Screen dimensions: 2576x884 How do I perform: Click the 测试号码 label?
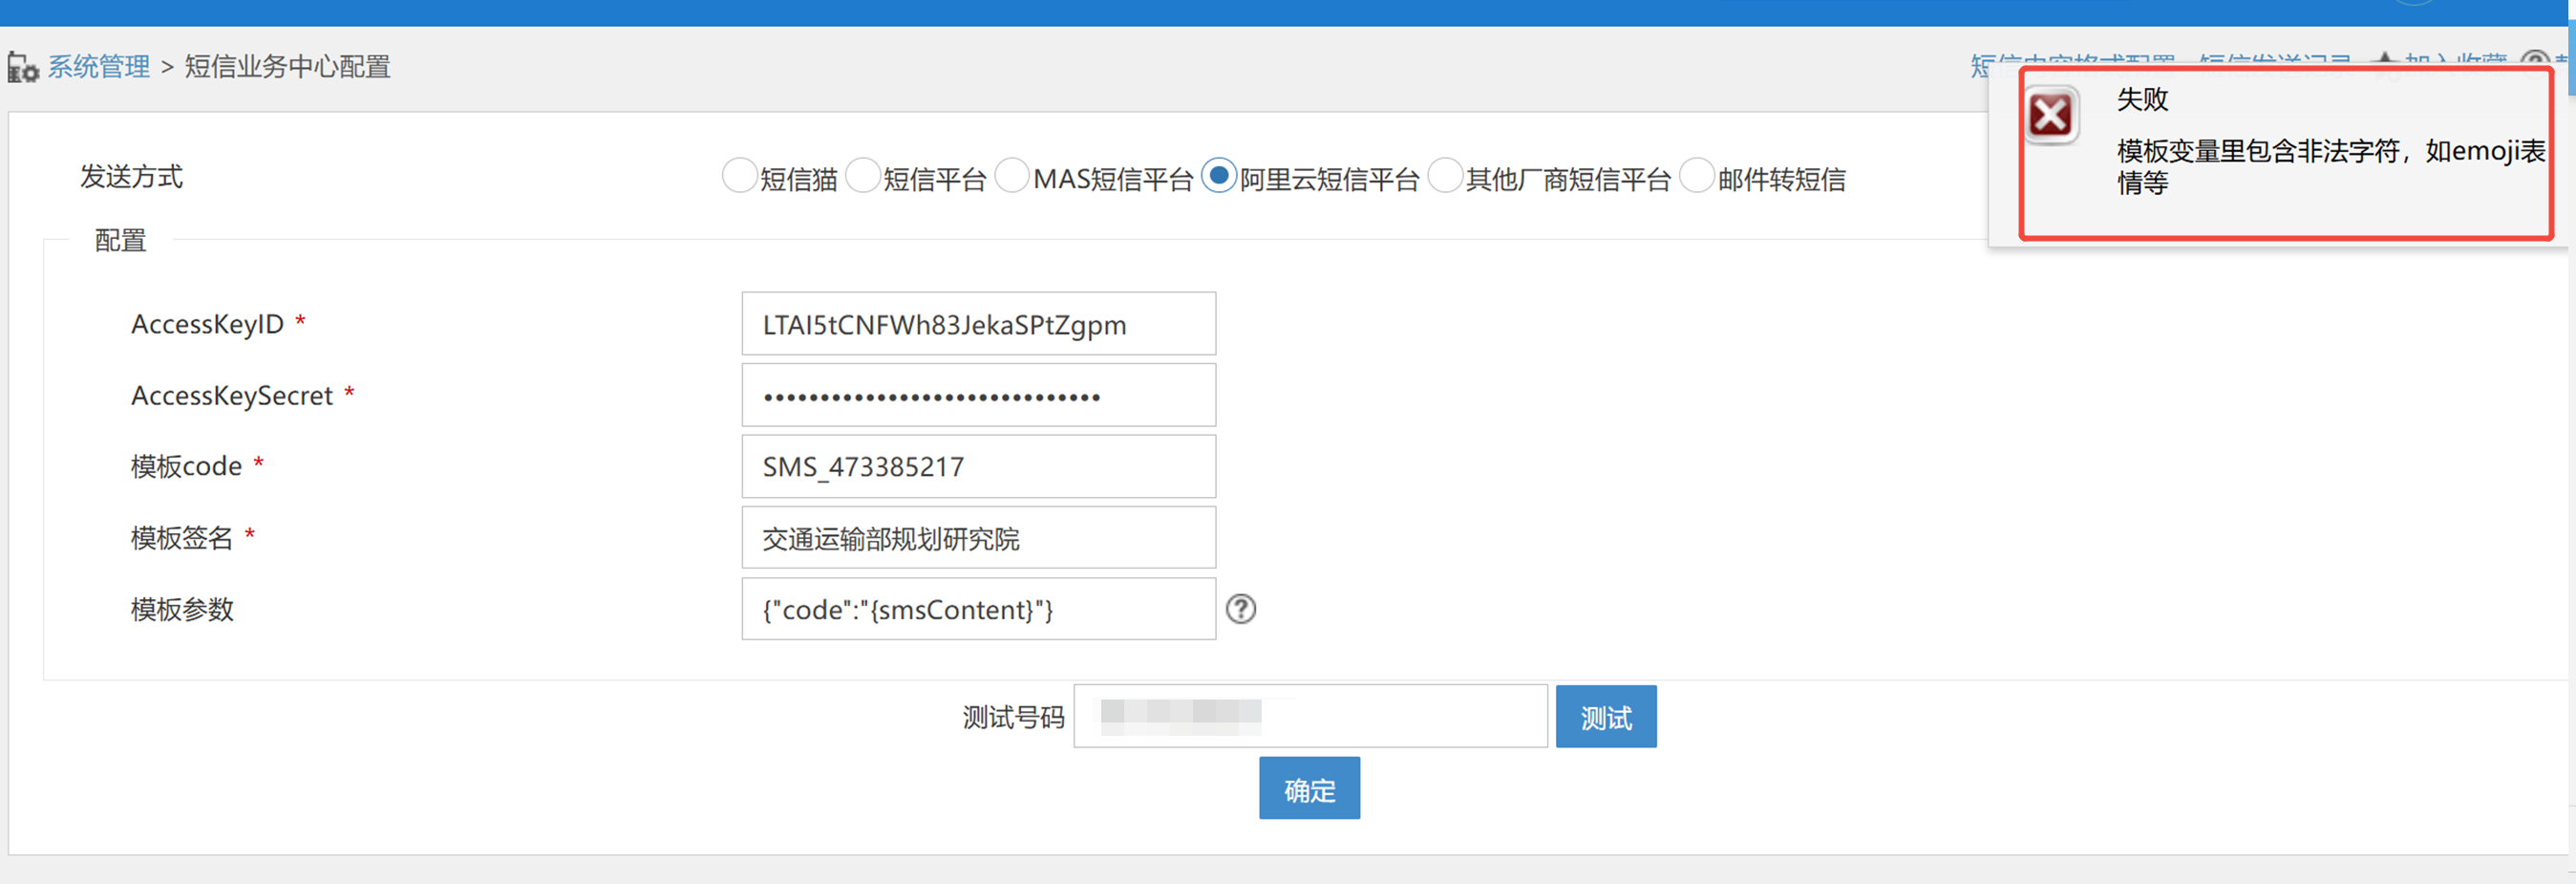tap(1014, 717)
